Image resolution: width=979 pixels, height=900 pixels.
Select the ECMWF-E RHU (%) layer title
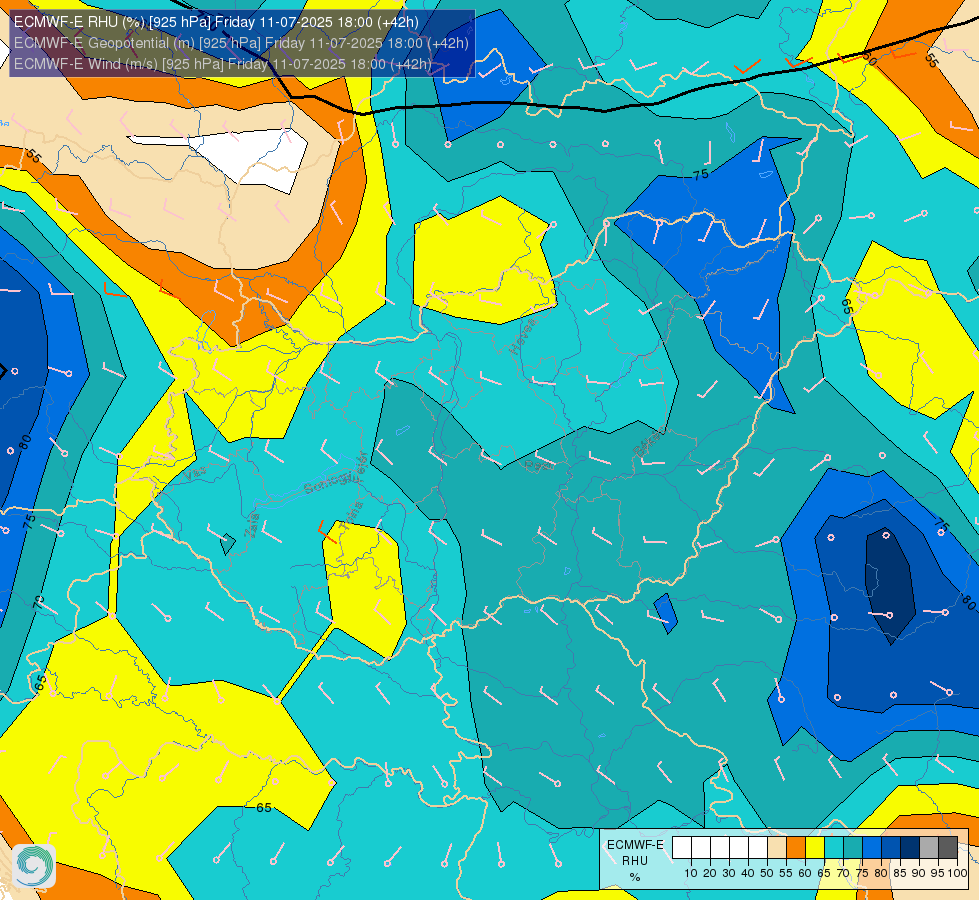216,22
